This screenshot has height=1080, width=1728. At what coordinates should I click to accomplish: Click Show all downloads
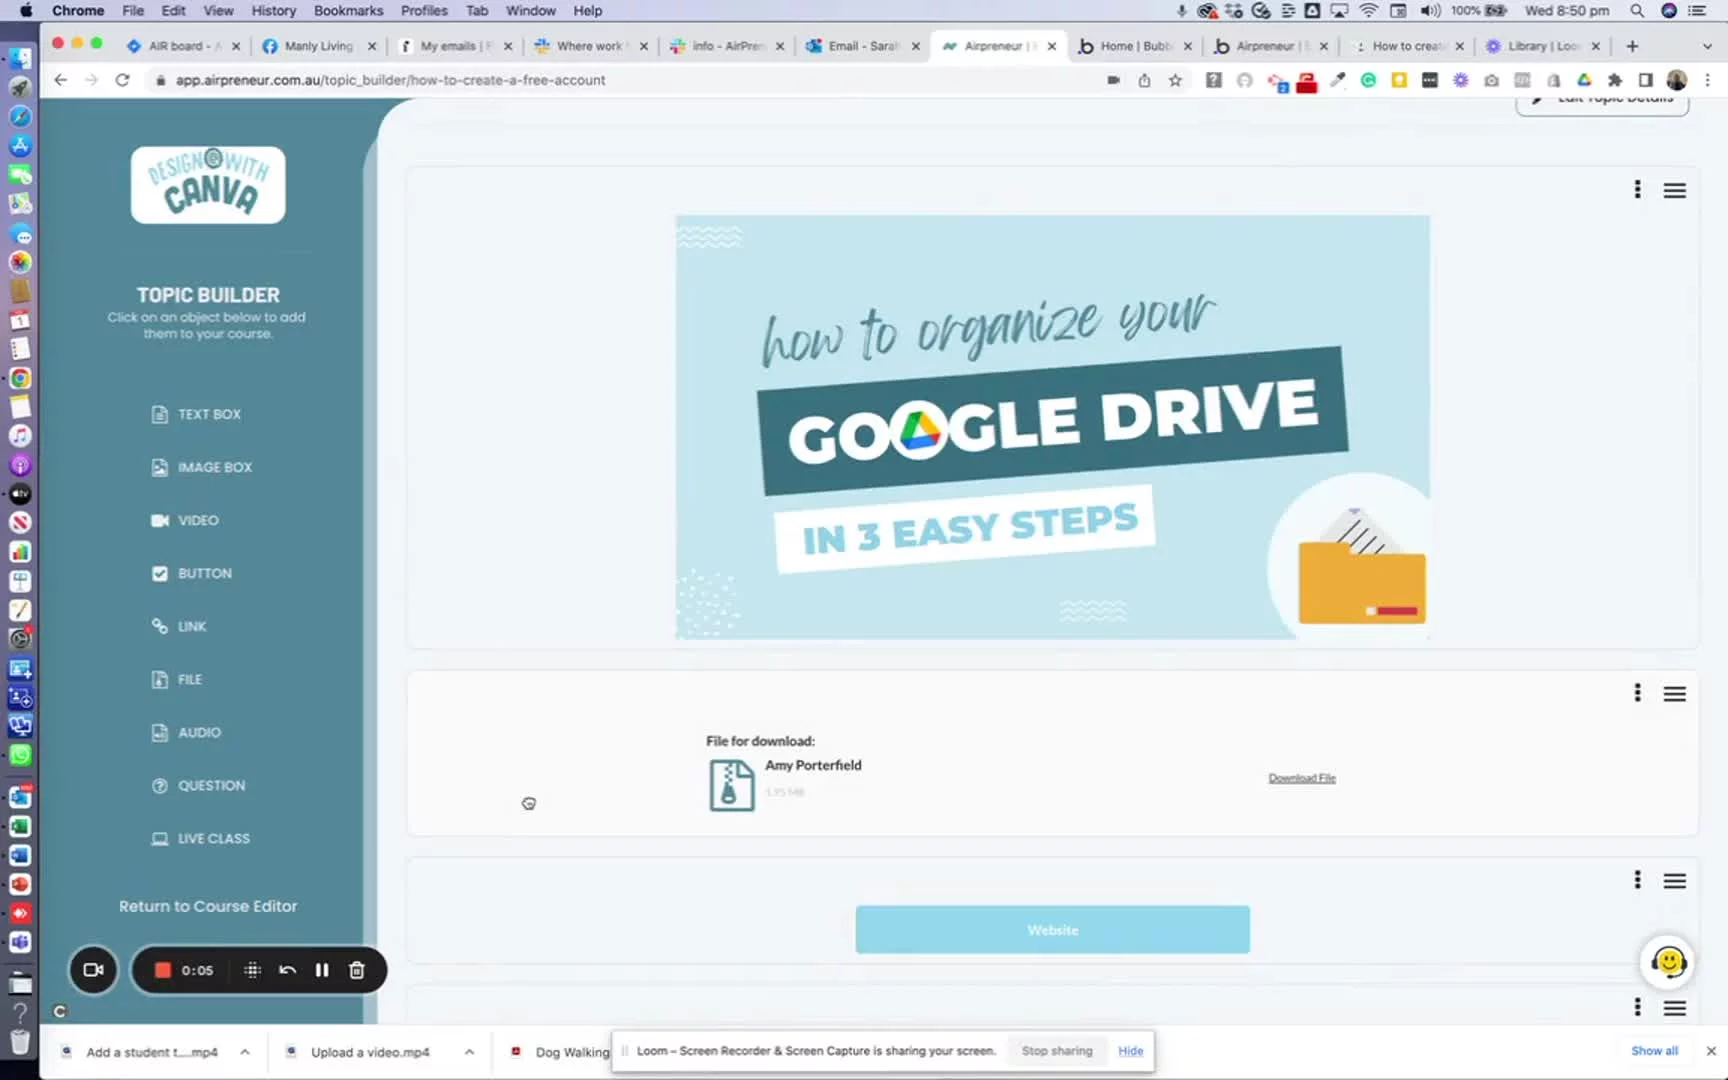(x=1654, y=1051)
